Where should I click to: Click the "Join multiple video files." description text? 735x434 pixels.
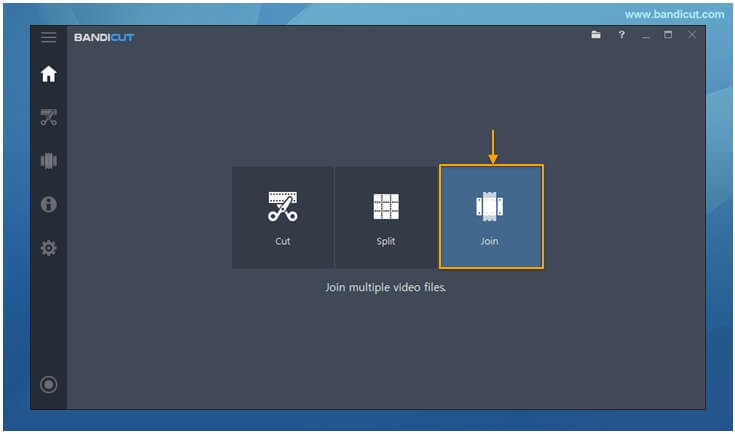click(386, 287)
